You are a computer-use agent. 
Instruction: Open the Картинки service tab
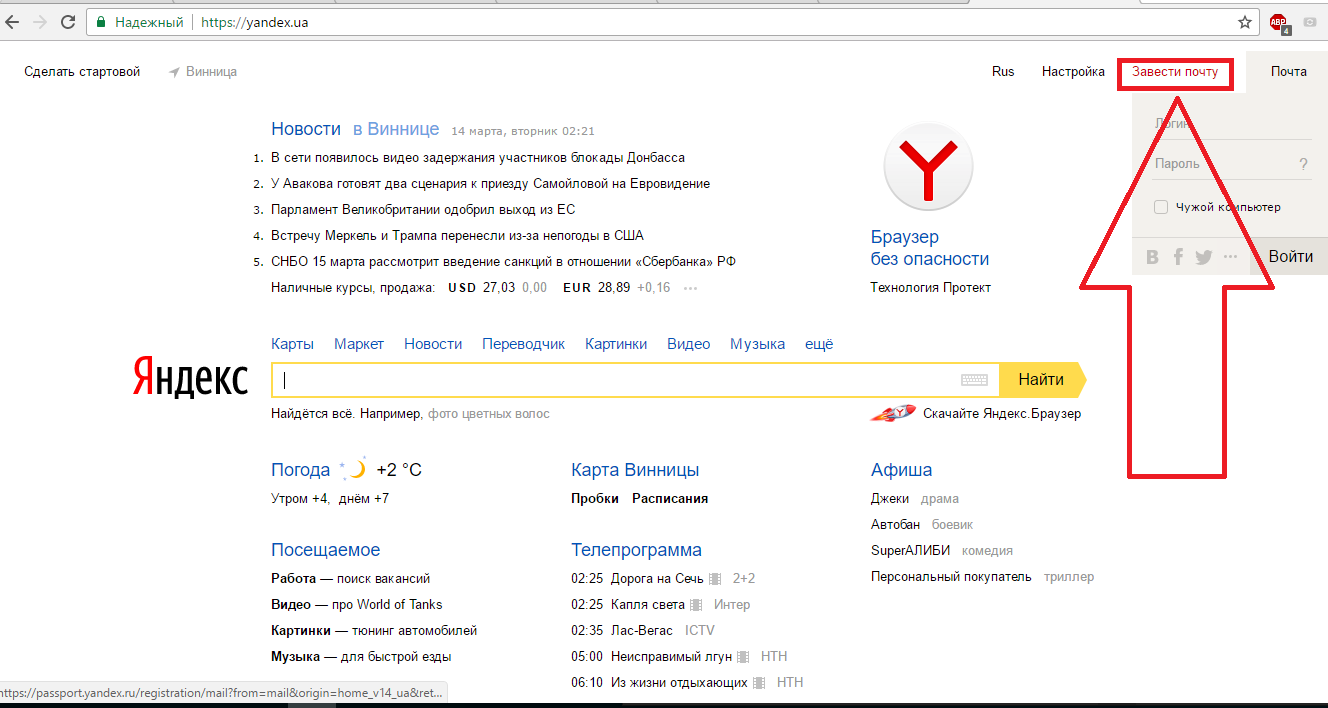[616, 344]
